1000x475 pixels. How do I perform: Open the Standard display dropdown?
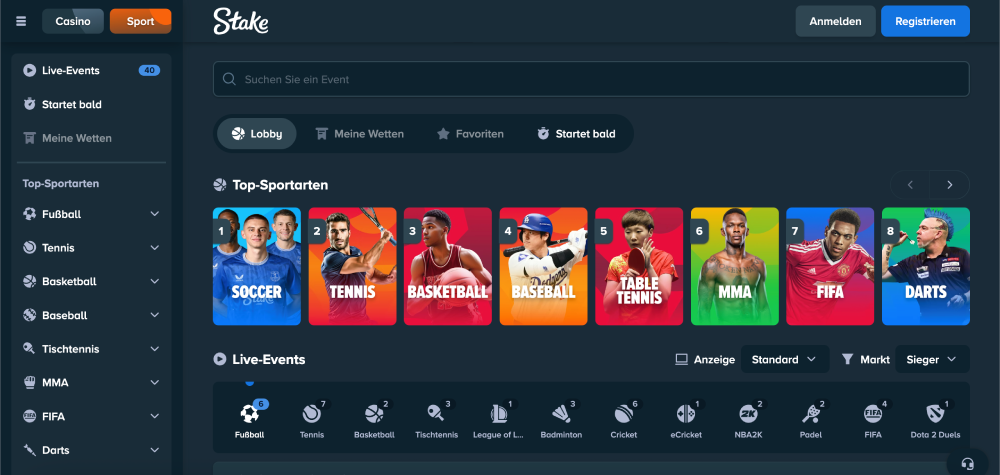coord(784,359)
